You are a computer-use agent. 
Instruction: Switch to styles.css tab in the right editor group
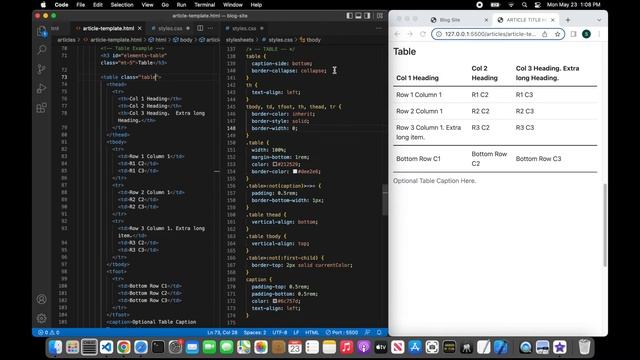pyautogui.click(x=244, y=28)
